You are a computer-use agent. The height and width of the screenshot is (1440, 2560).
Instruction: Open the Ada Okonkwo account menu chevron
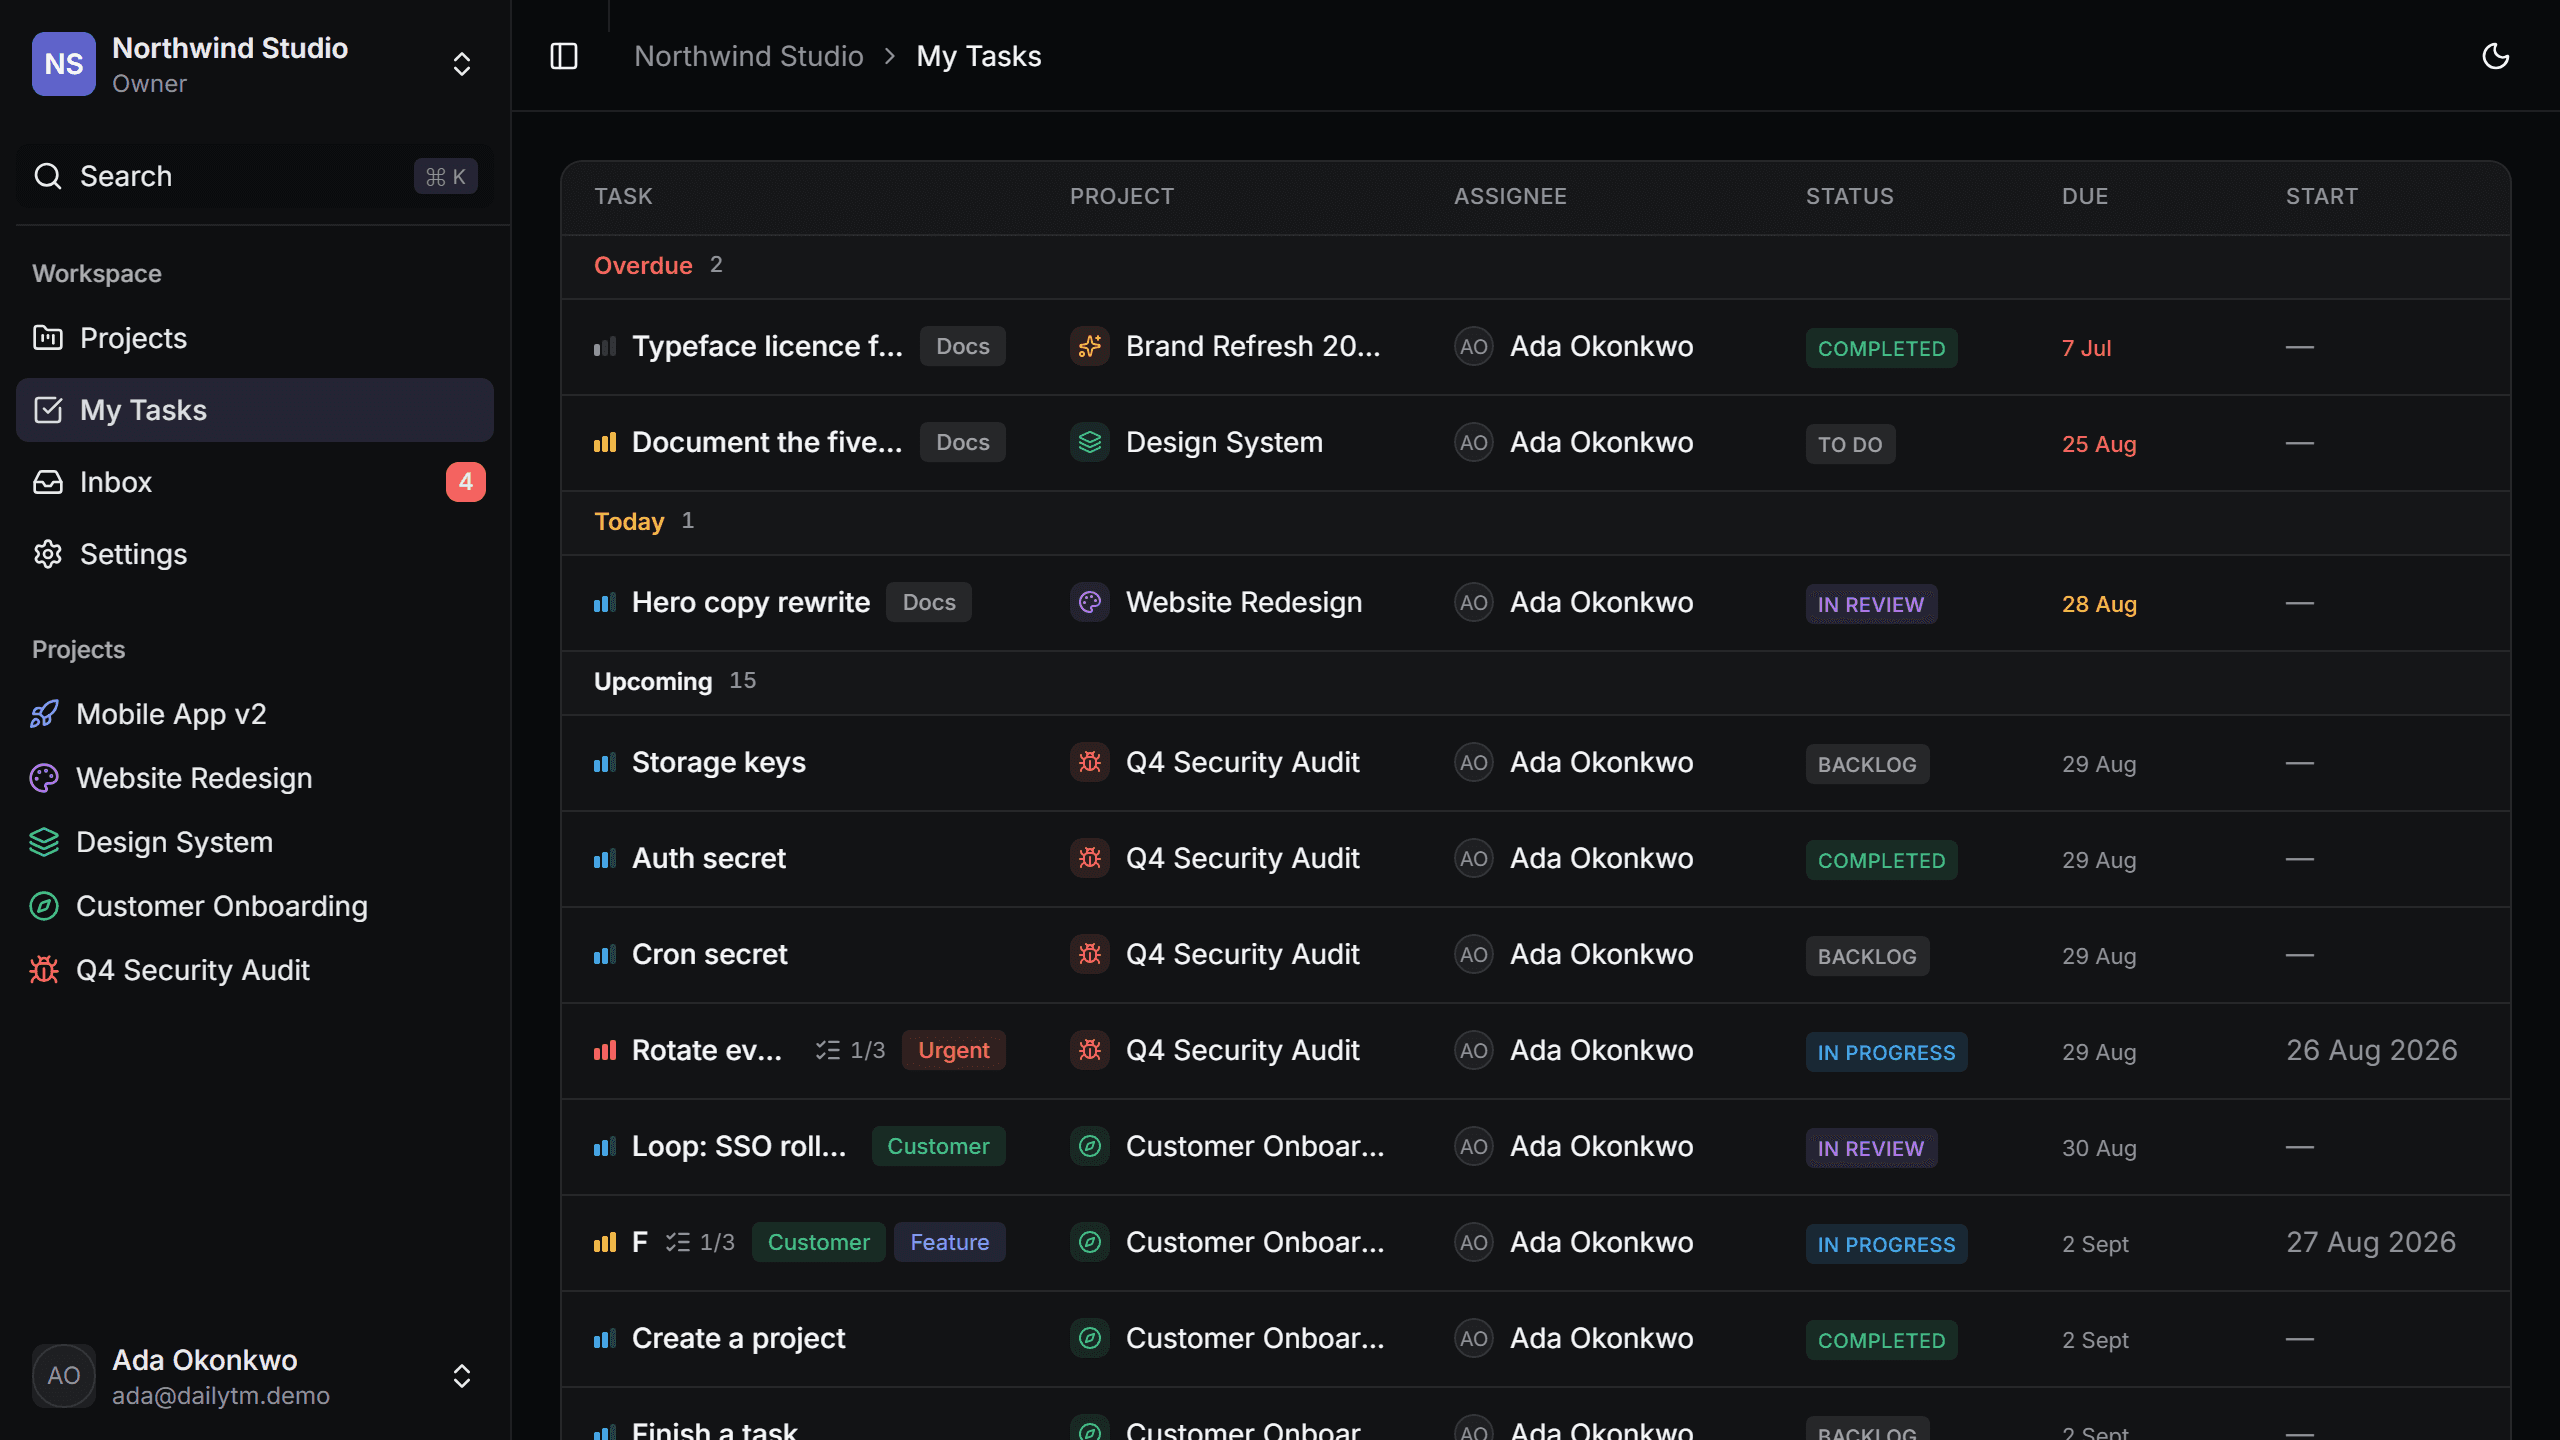click(462, 1376)
